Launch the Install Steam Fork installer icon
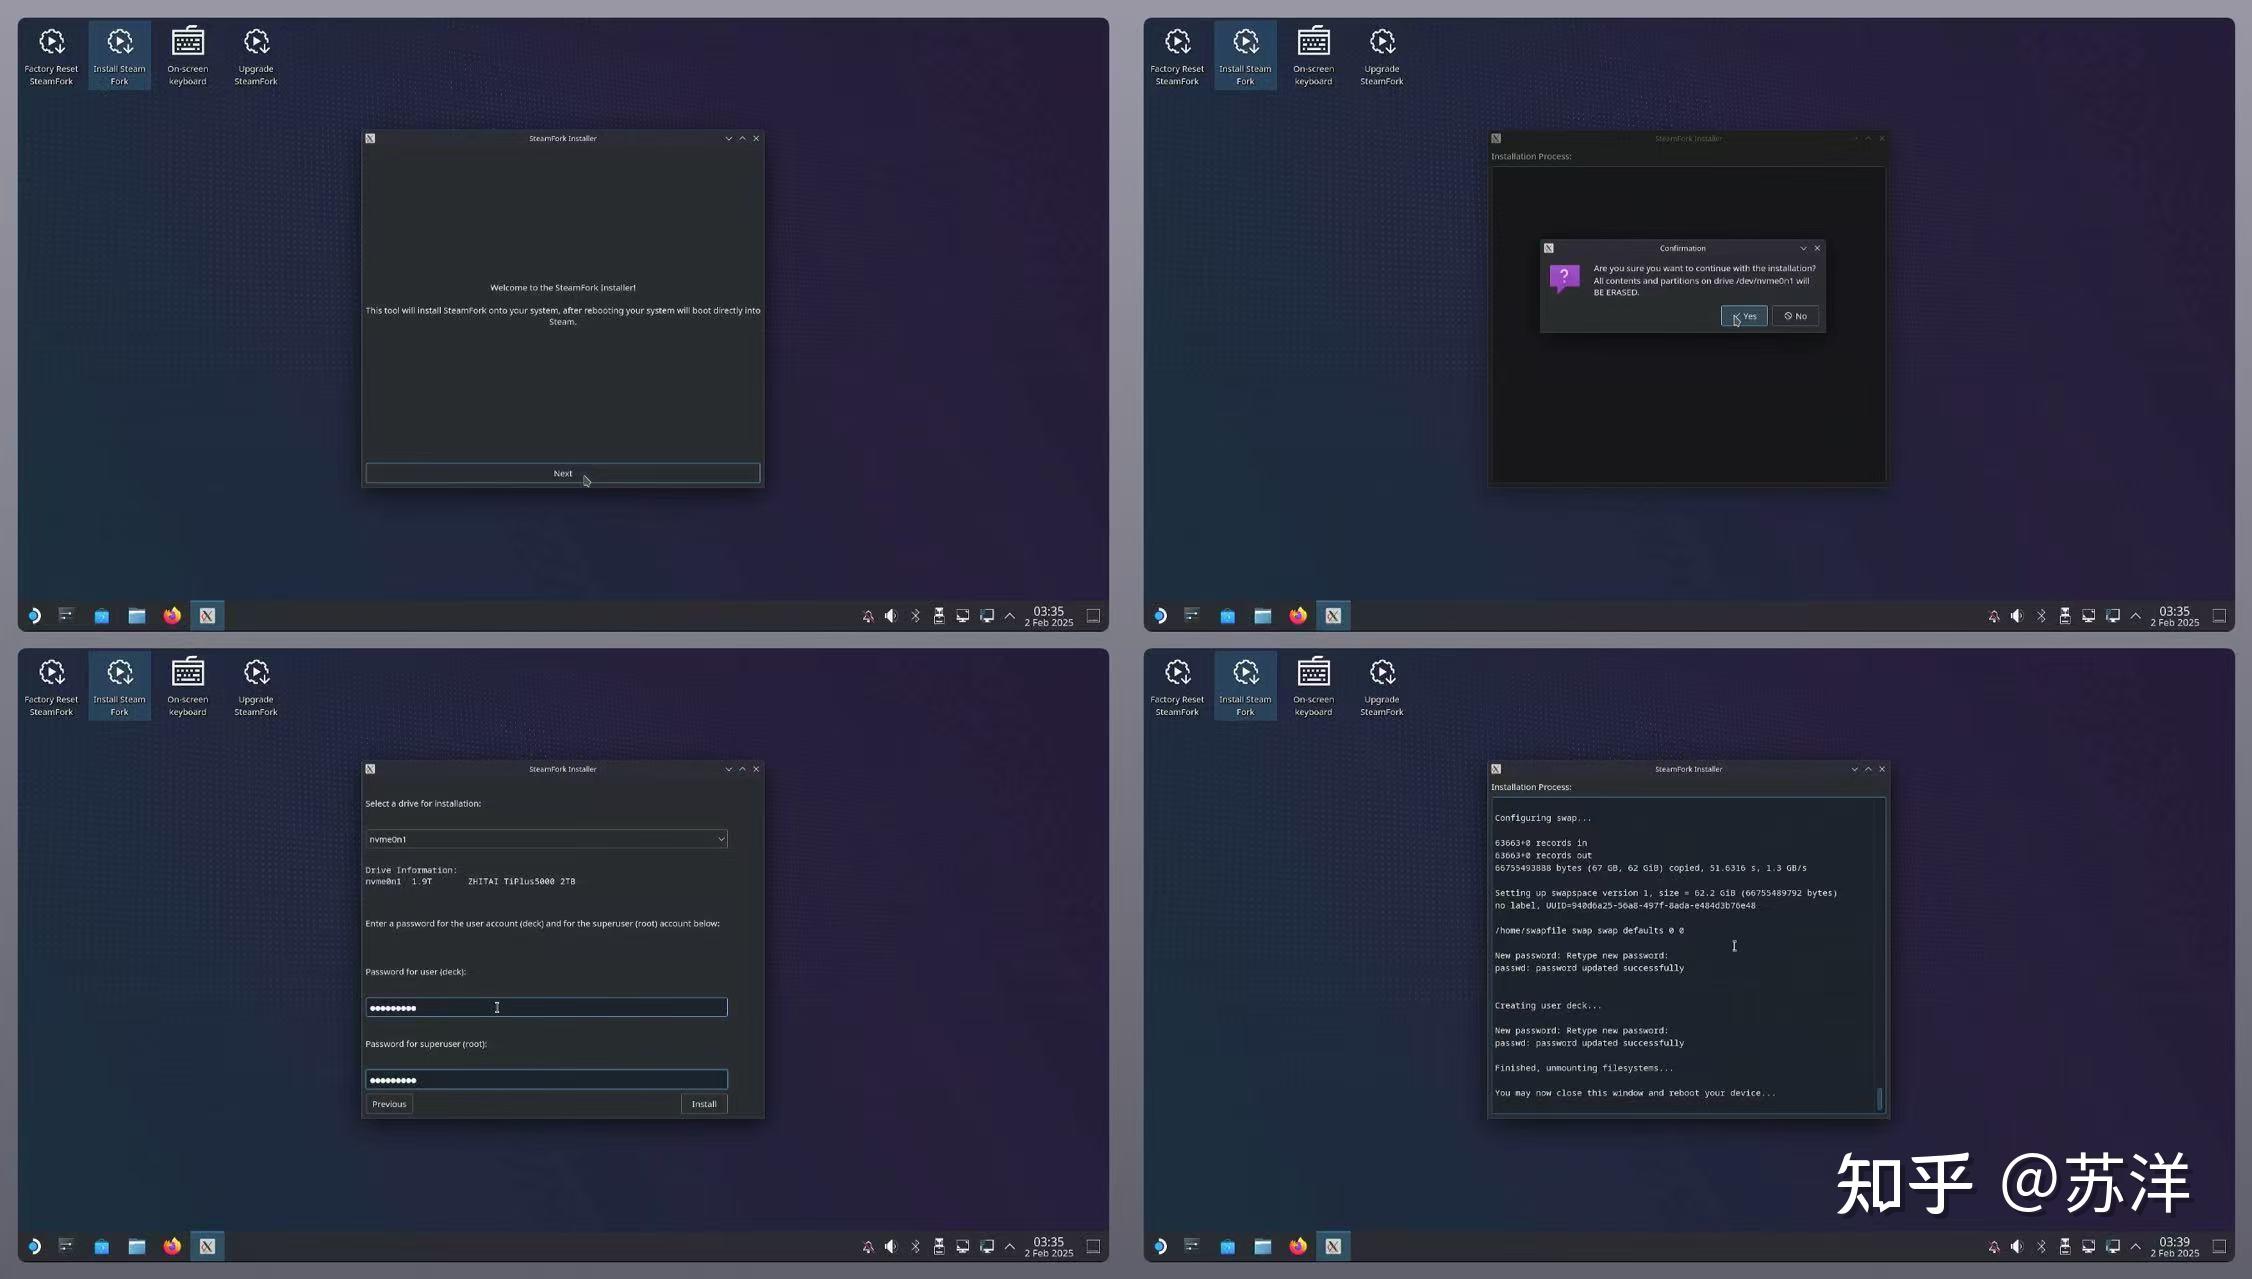The height and width of the screenshot is (1279, 2252). click(119, 55)
